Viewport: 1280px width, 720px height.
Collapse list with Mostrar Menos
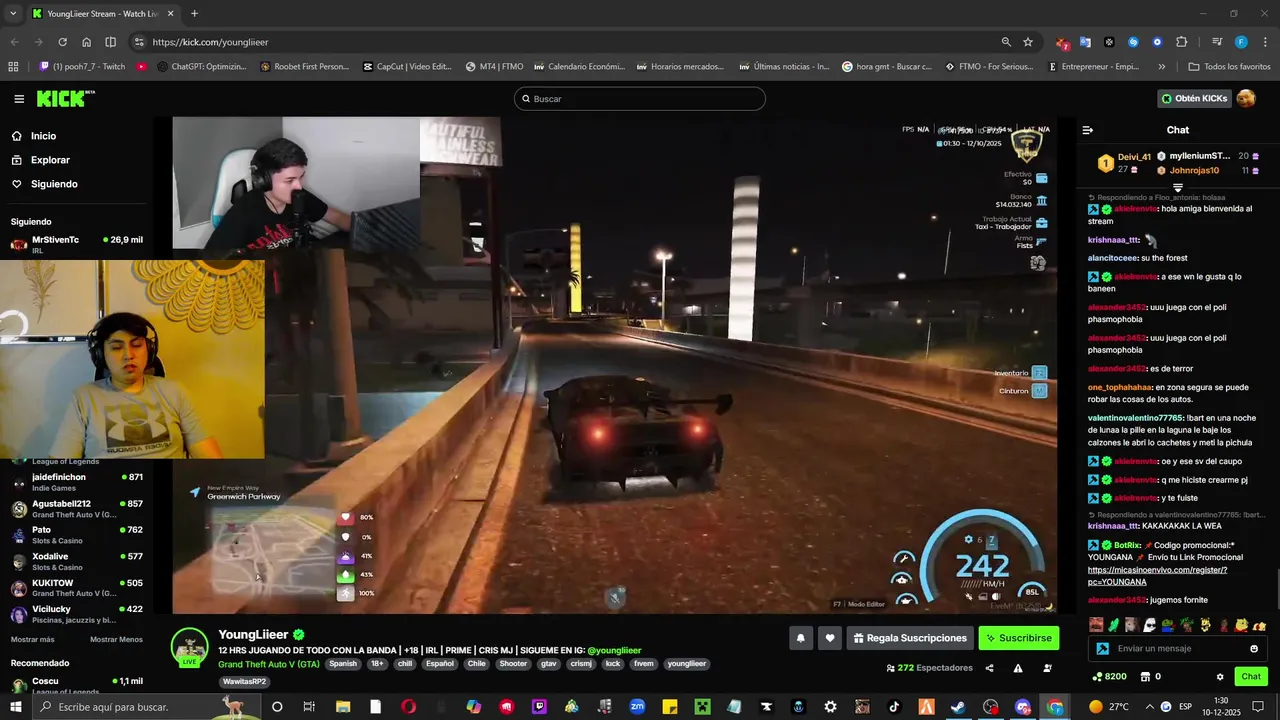[116, 640]
